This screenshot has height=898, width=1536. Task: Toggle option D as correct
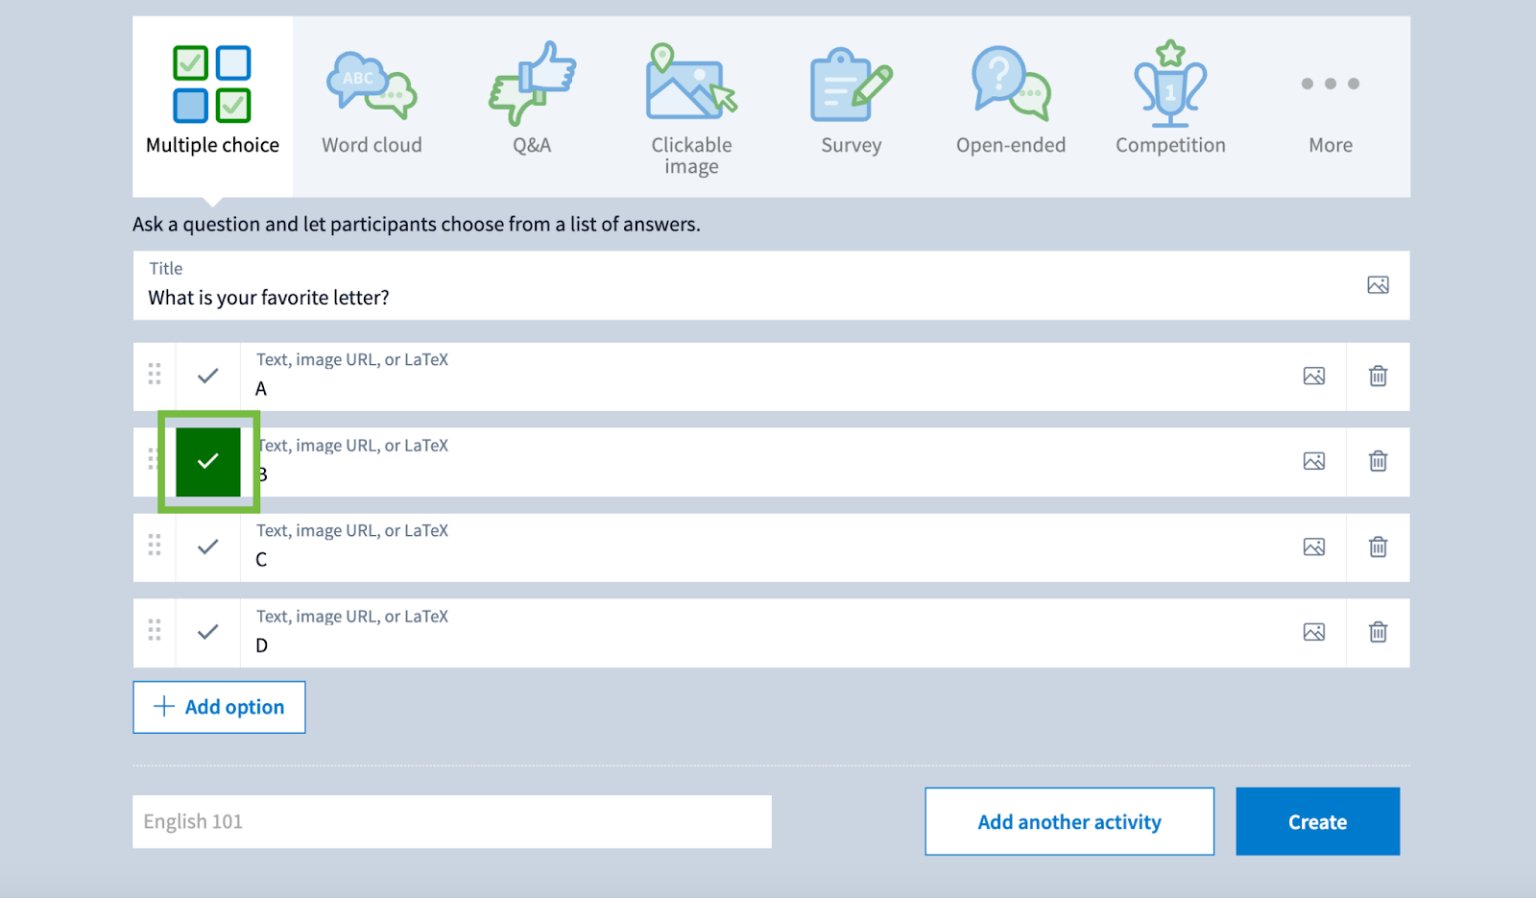(208, 632)
